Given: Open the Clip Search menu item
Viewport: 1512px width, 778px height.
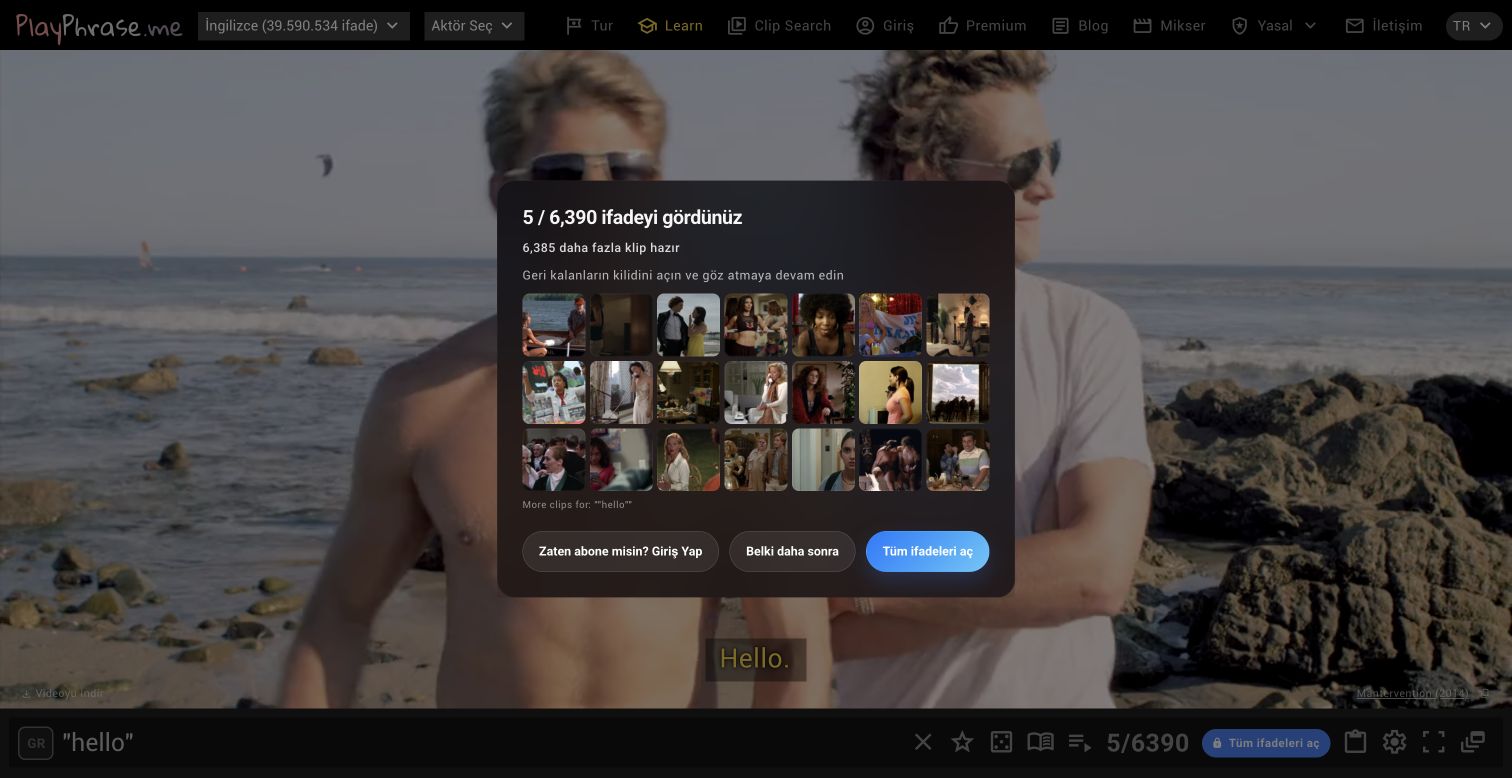Looking at the screenshot, I should click(779, 26).
